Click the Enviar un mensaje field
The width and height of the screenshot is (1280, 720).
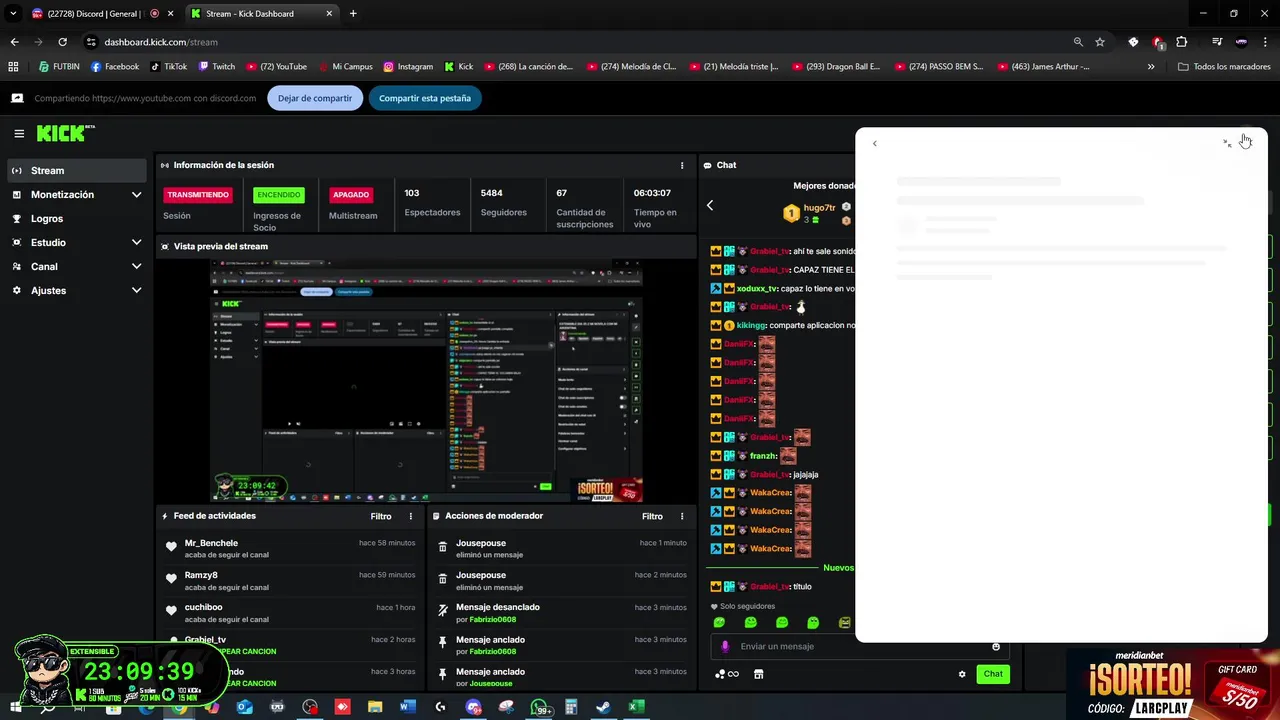(860, 646)
